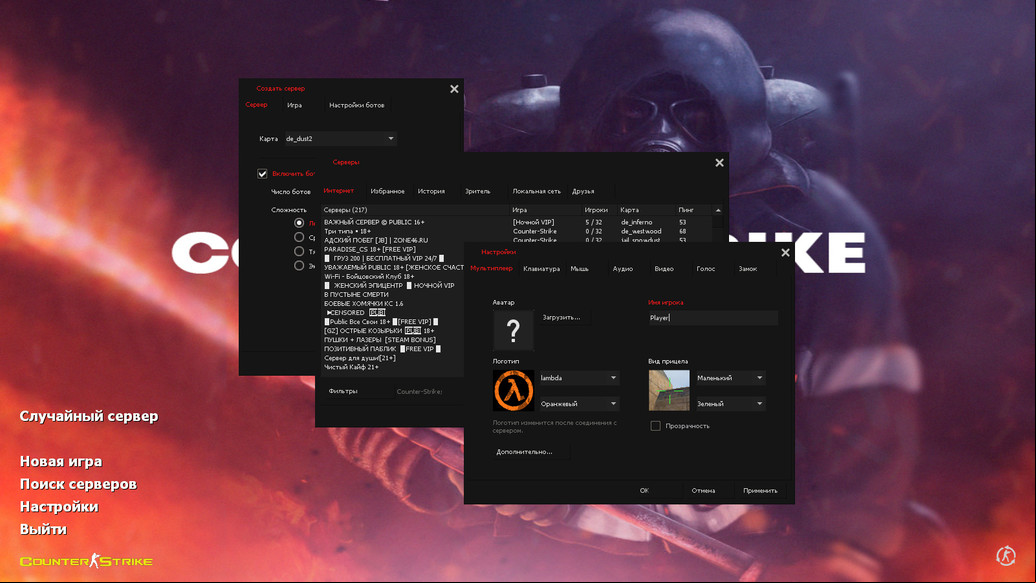
Task: Switch to the Голос settings tab
Action: [x=706, y=269]
